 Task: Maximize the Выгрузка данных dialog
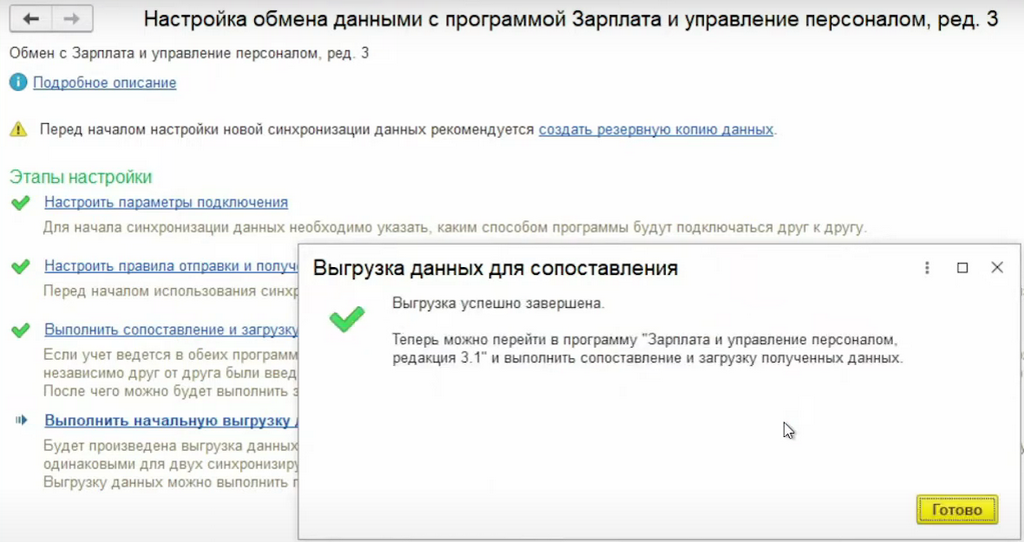pos(962,268)
